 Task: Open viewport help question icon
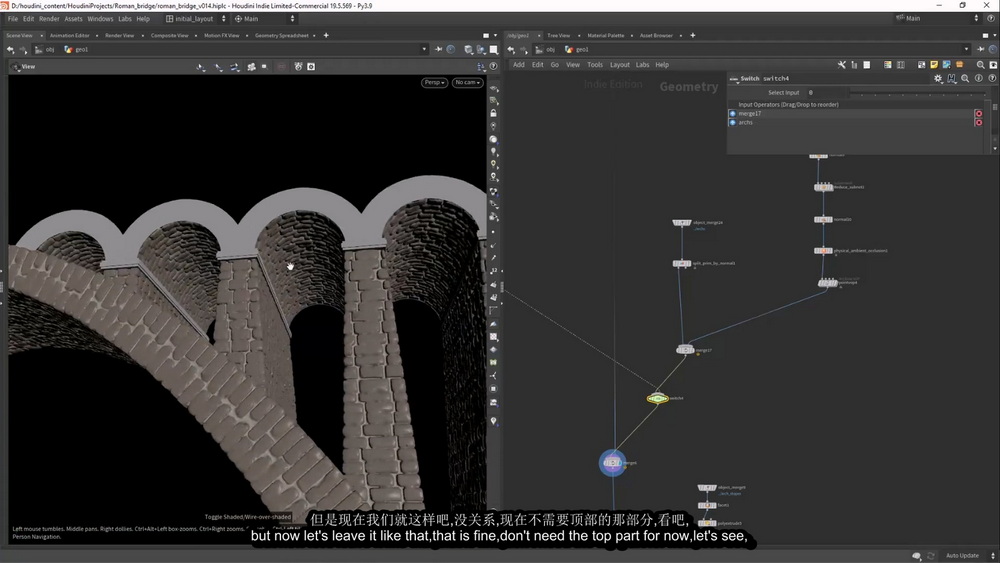[x=493, y=66]
